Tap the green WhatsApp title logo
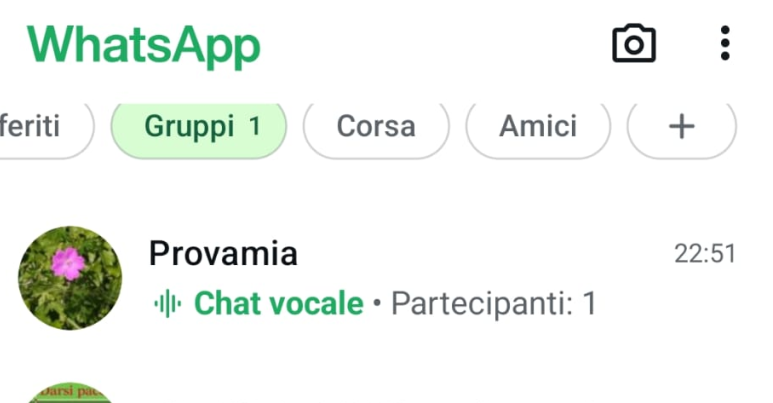The image size is (773, 403). click(143, 45)
